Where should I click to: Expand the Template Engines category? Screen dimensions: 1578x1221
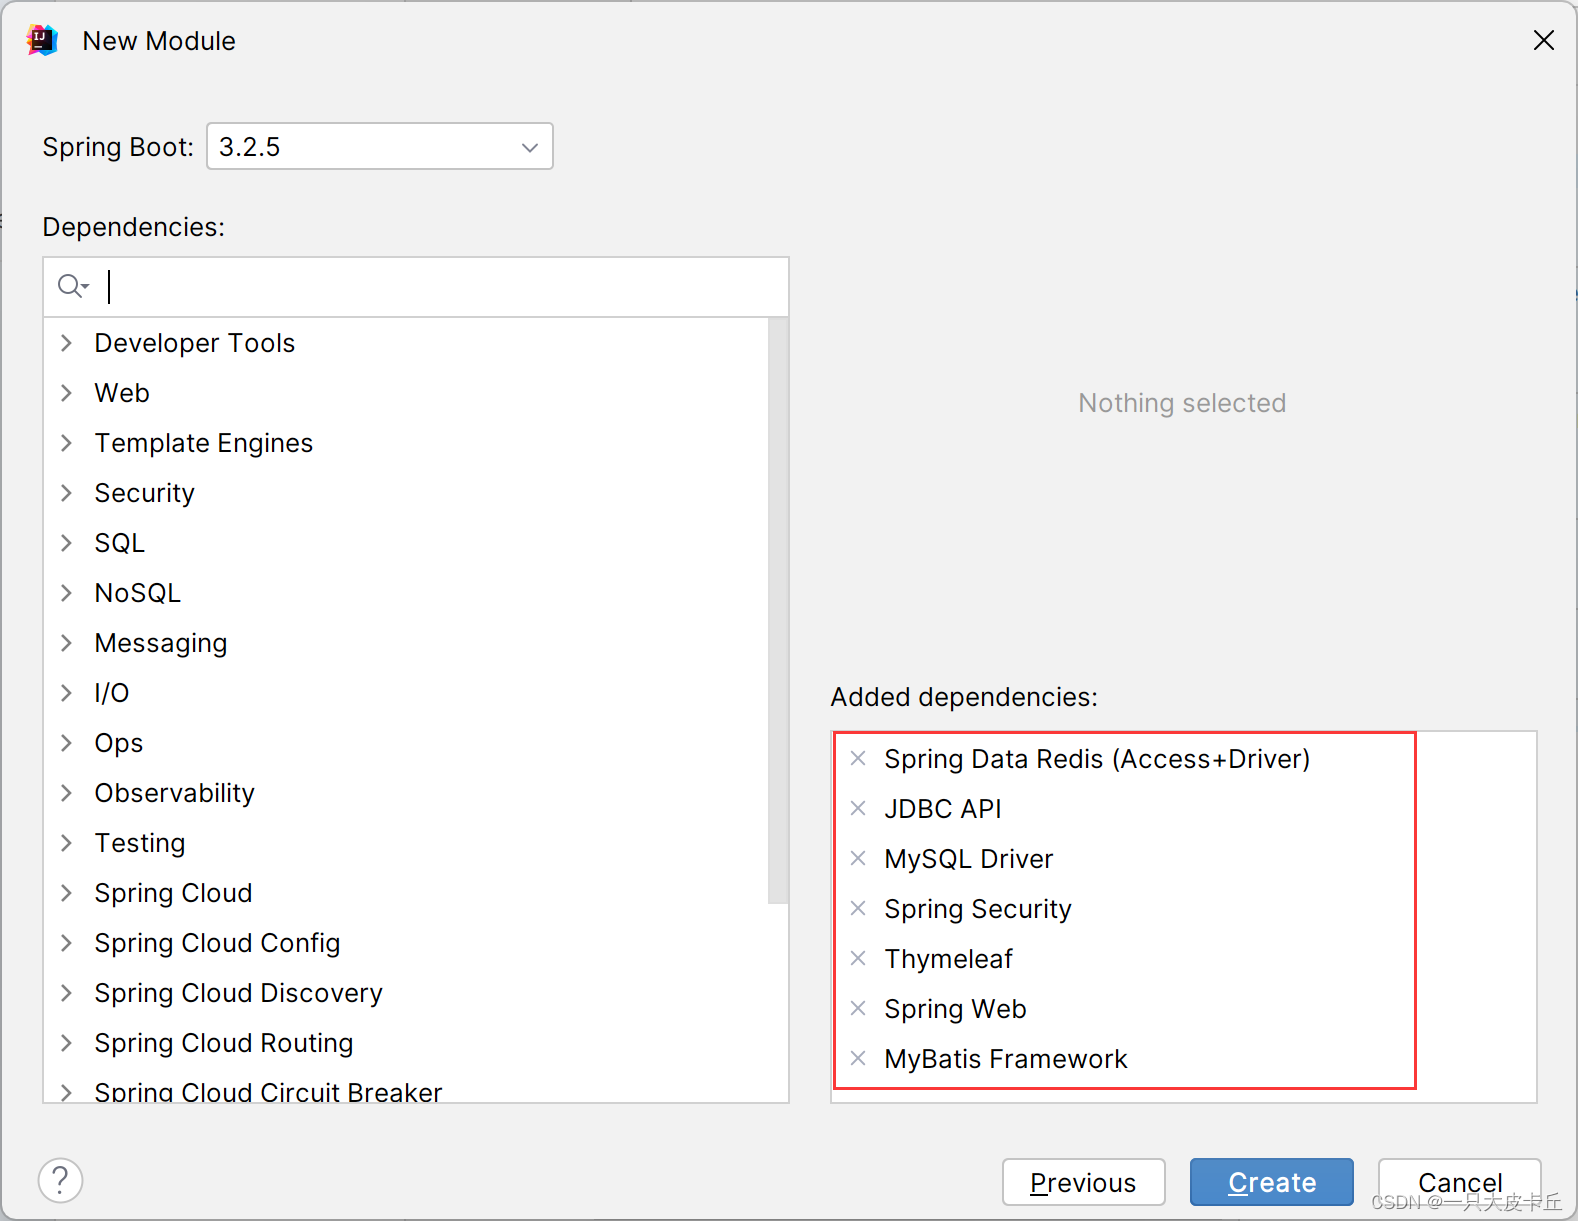point(66,443)
